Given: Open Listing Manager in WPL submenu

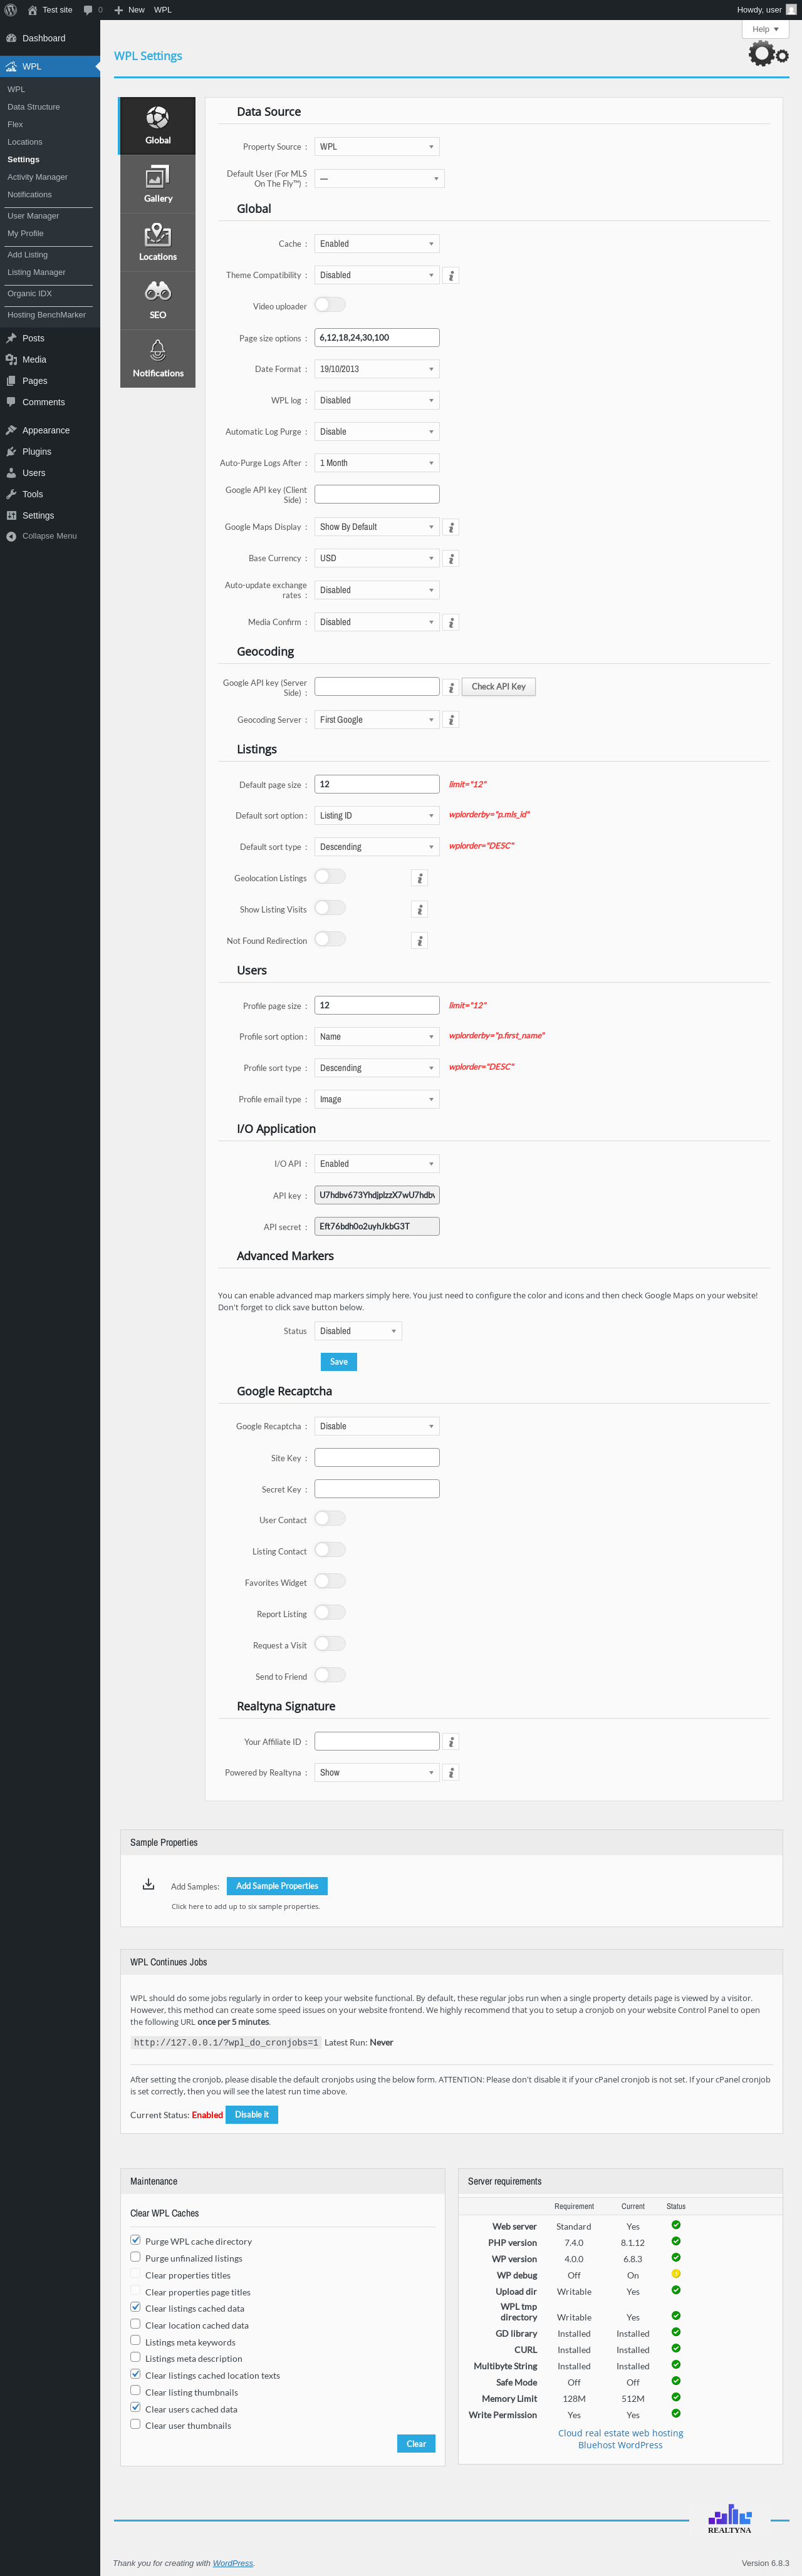Looking at the screenshot, I should (36, 272).
